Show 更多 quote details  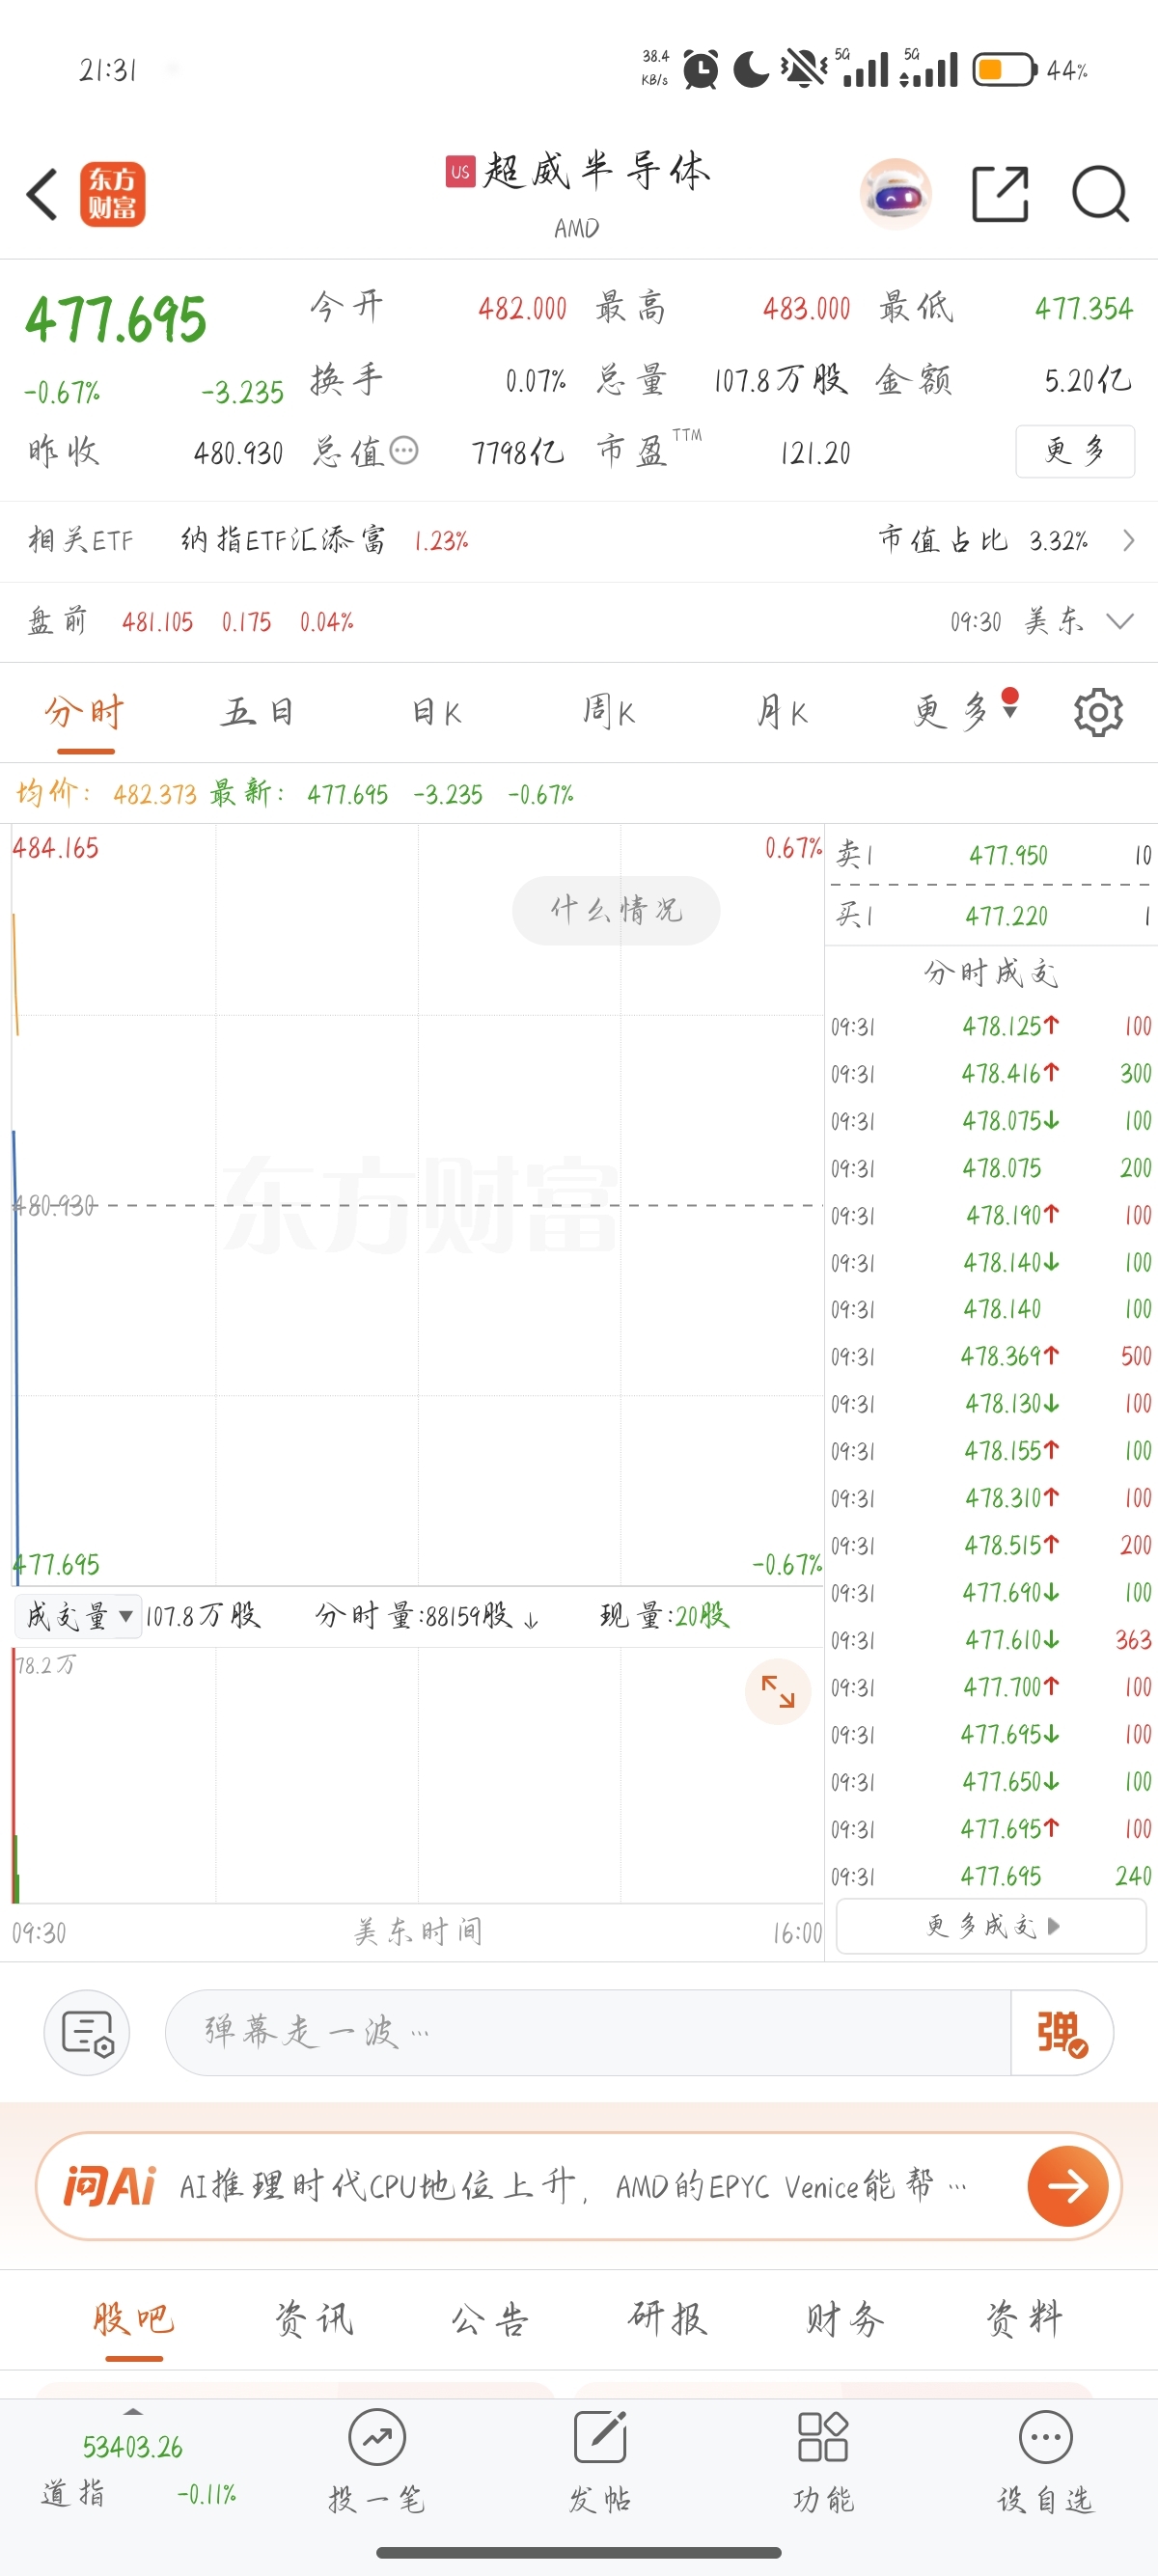click(1075, 451)
